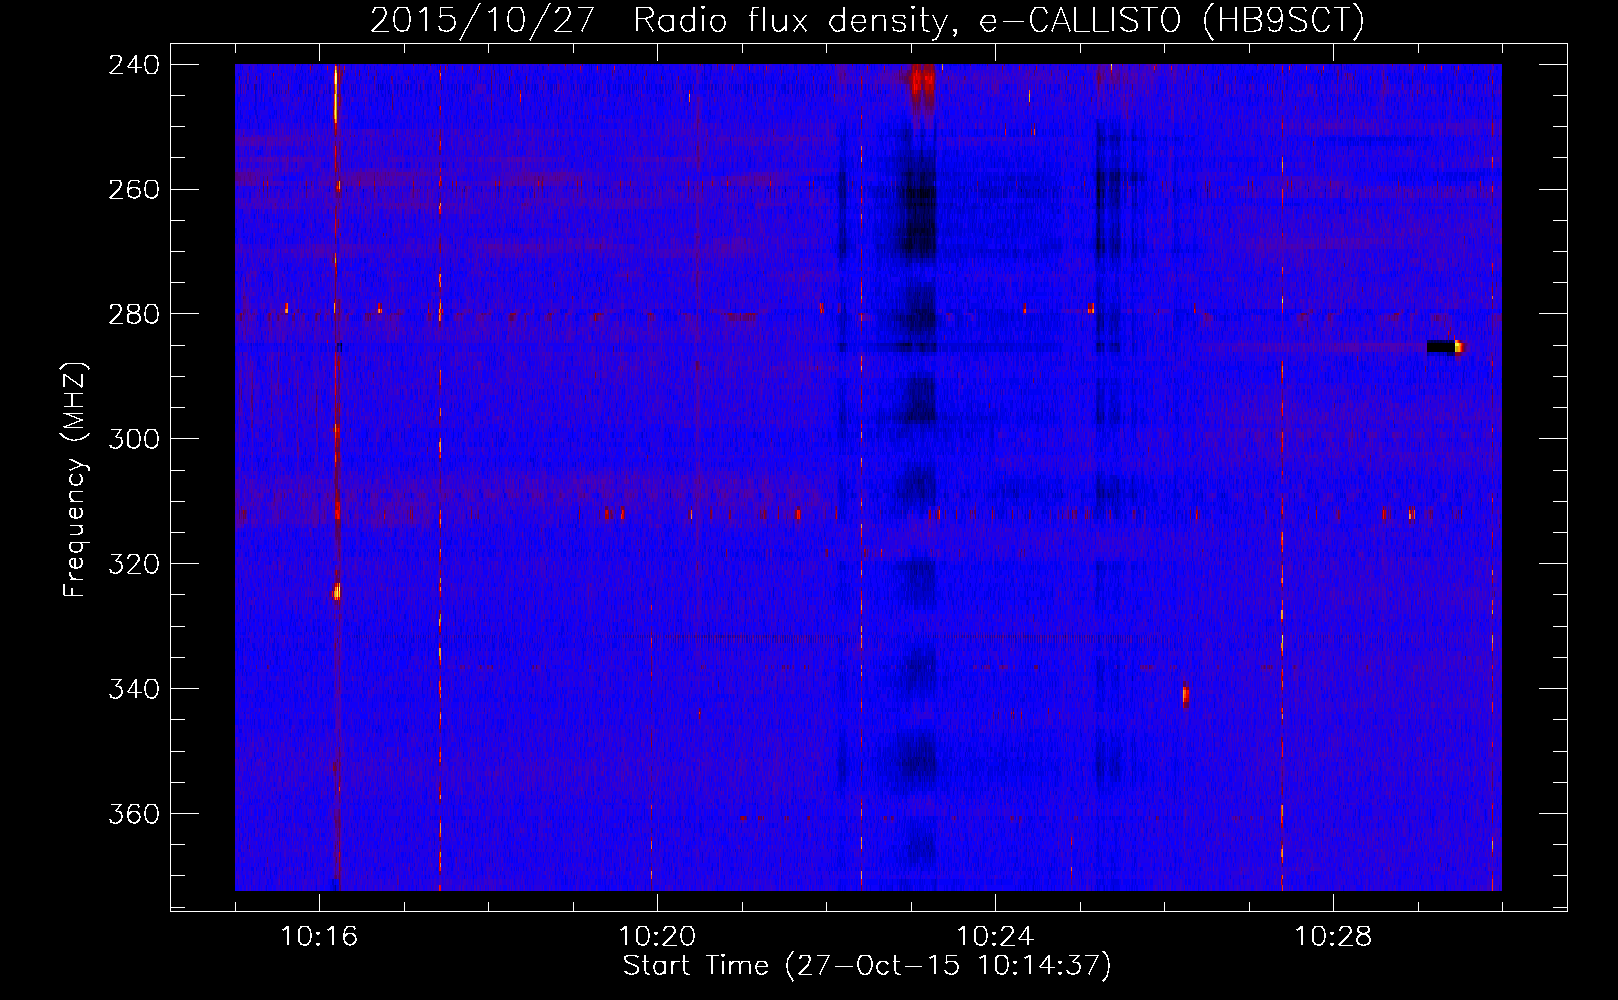This screenshot has width=1618, height=1000.
Task: Click the 240 frequency tick label
Action: 134,65
